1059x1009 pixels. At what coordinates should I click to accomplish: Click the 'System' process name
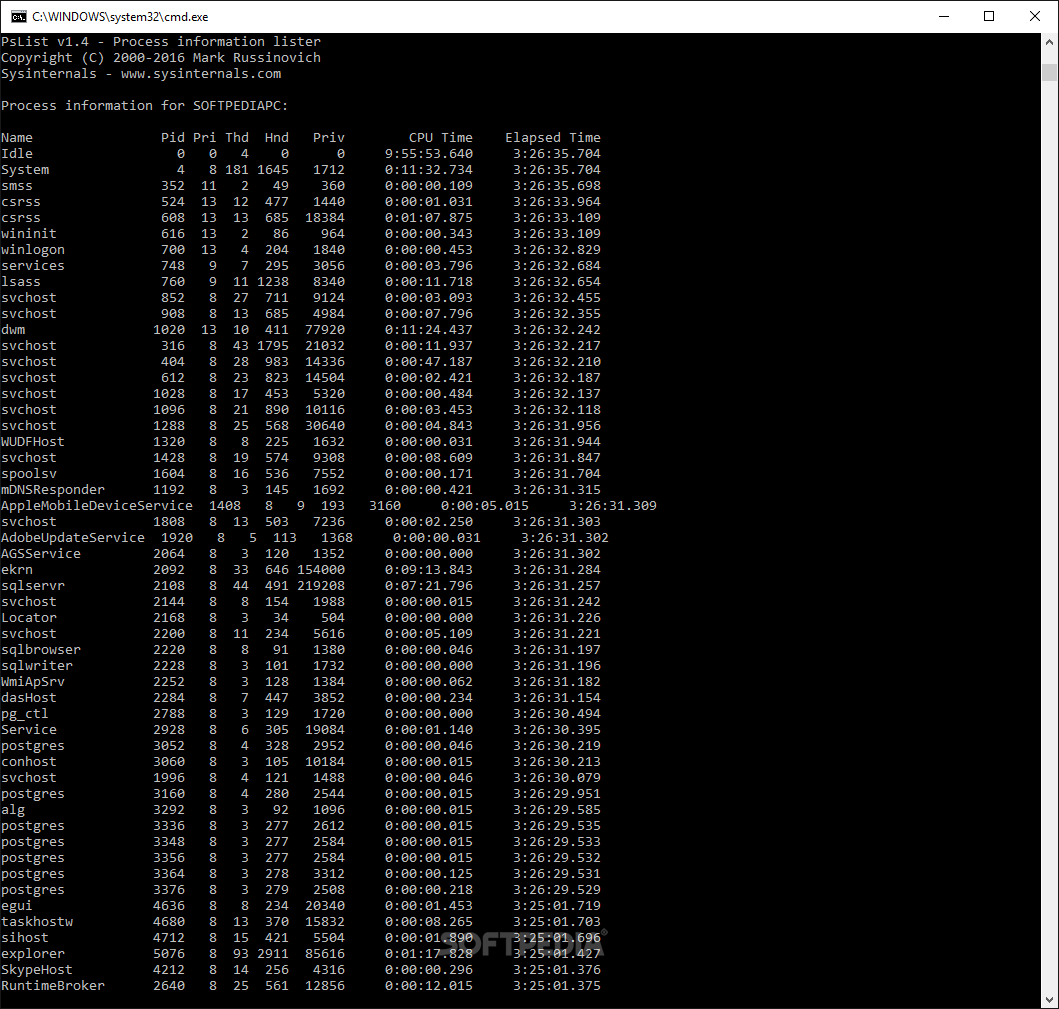[x=25, y=170]
